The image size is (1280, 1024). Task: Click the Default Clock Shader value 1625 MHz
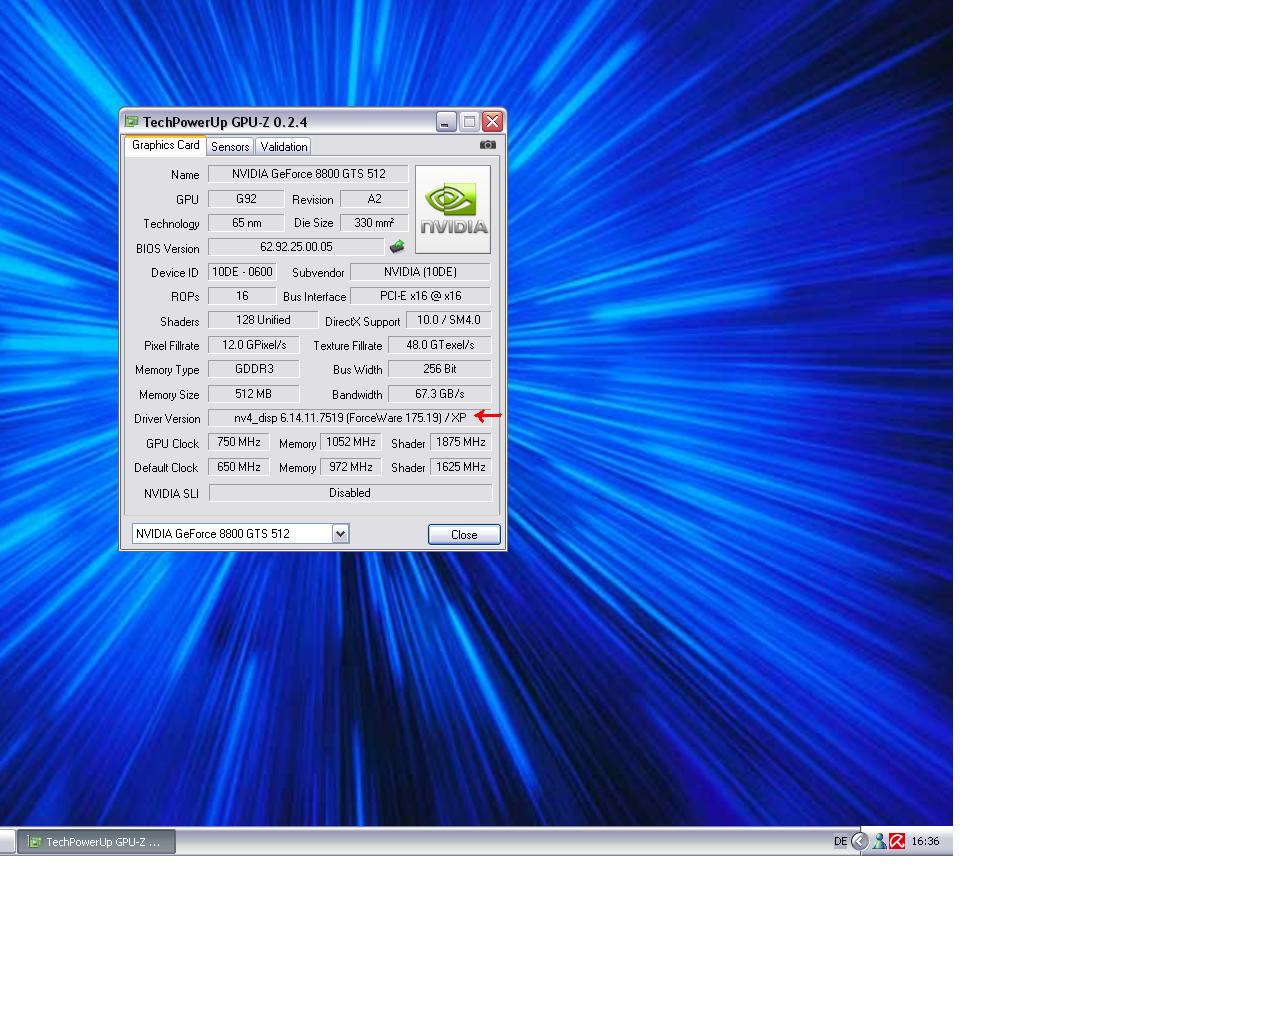(x=461, y=467)
